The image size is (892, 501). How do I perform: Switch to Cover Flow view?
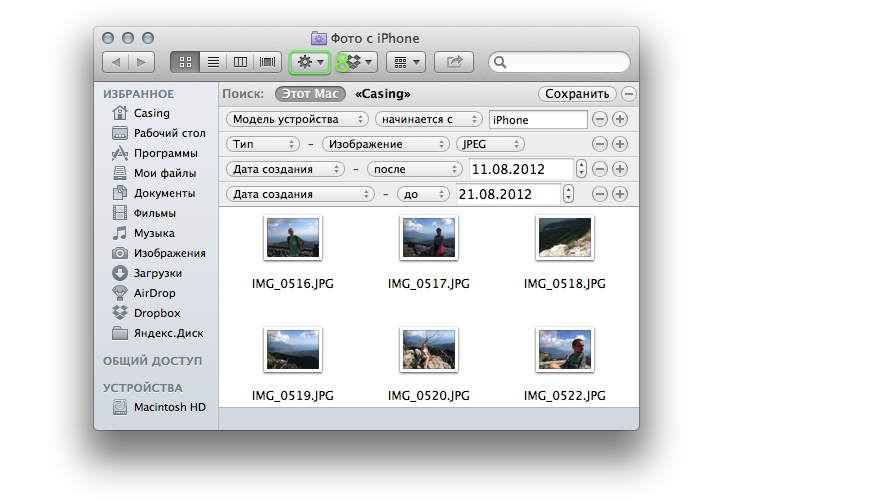click(x=267, y=62)
